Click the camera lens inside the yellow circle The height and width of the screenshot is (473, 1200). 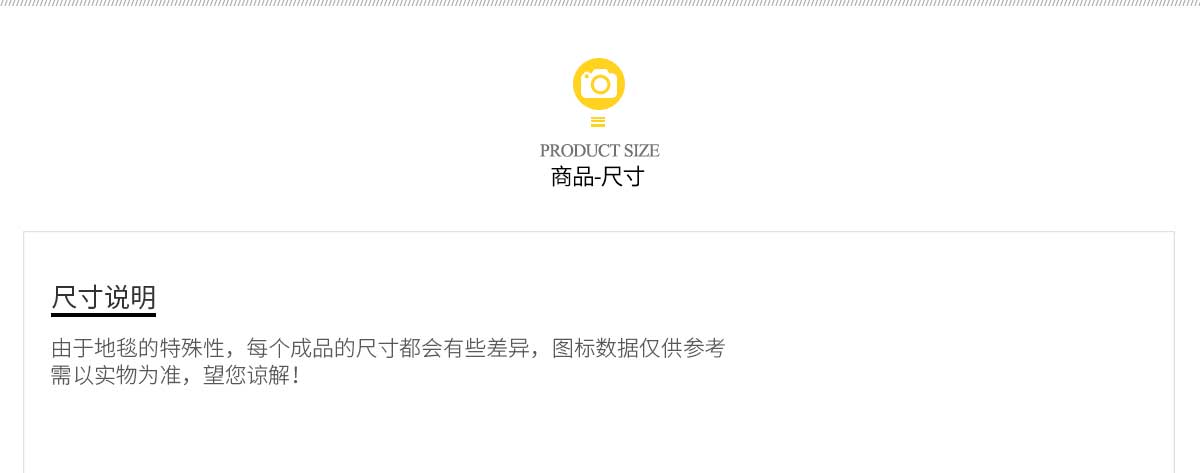pos(599,85)
